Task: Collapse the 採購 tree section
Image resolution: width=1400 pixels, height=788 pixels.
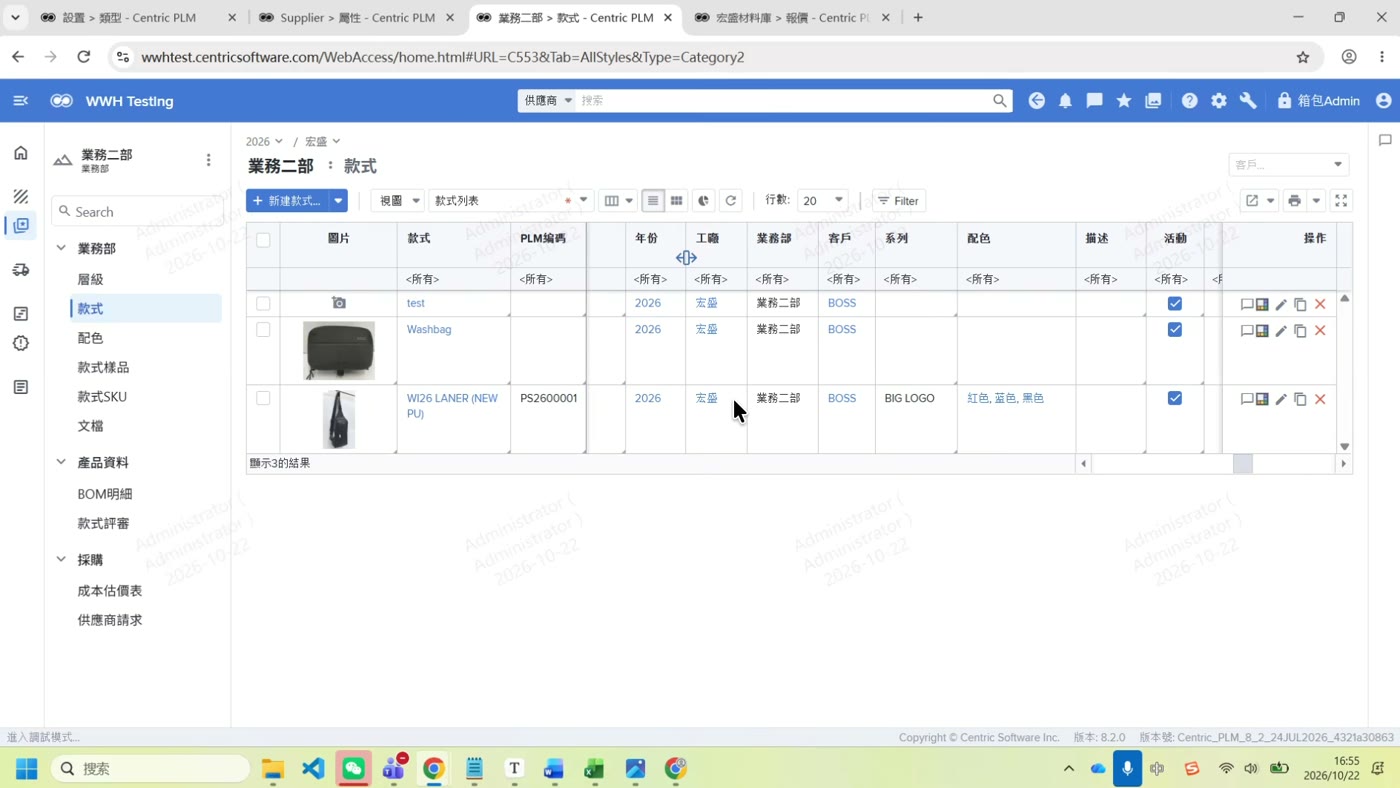Action: point(61,560)
